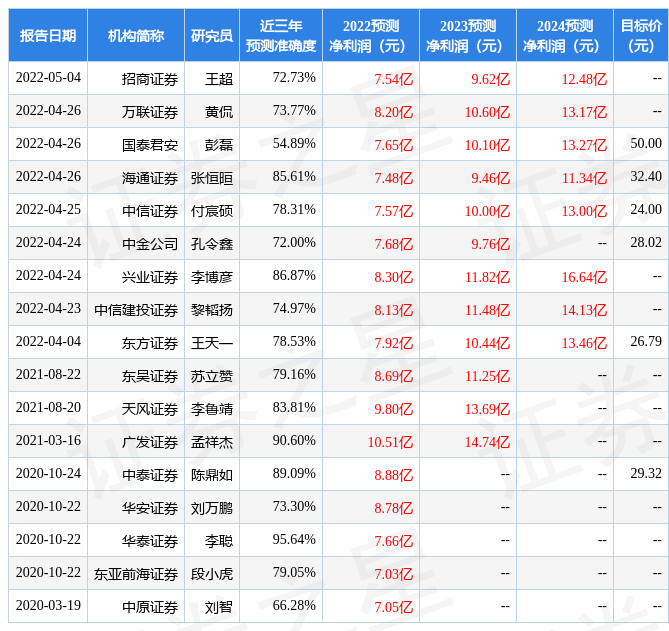The height and width of the screenshot is (631, 669).
Task: Click target price 29.32
Action: pos(646,473)
